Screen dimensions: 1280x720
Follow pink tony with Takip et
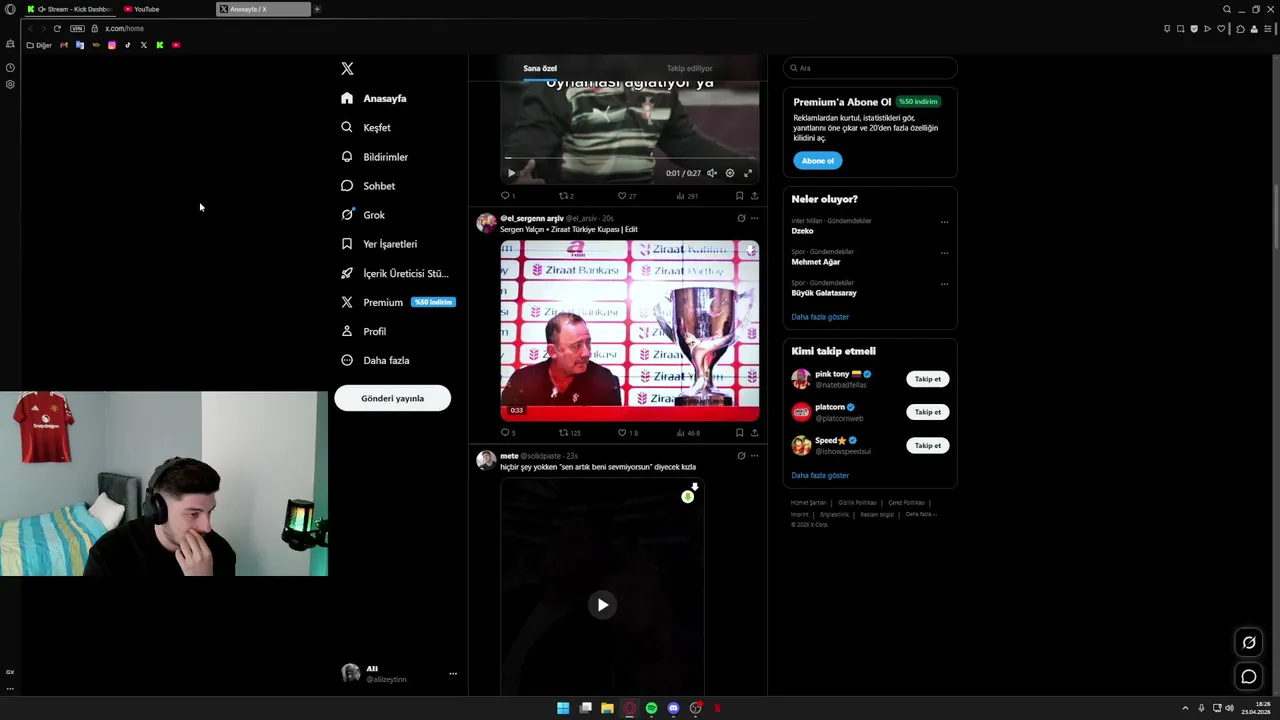coord(928,379)
